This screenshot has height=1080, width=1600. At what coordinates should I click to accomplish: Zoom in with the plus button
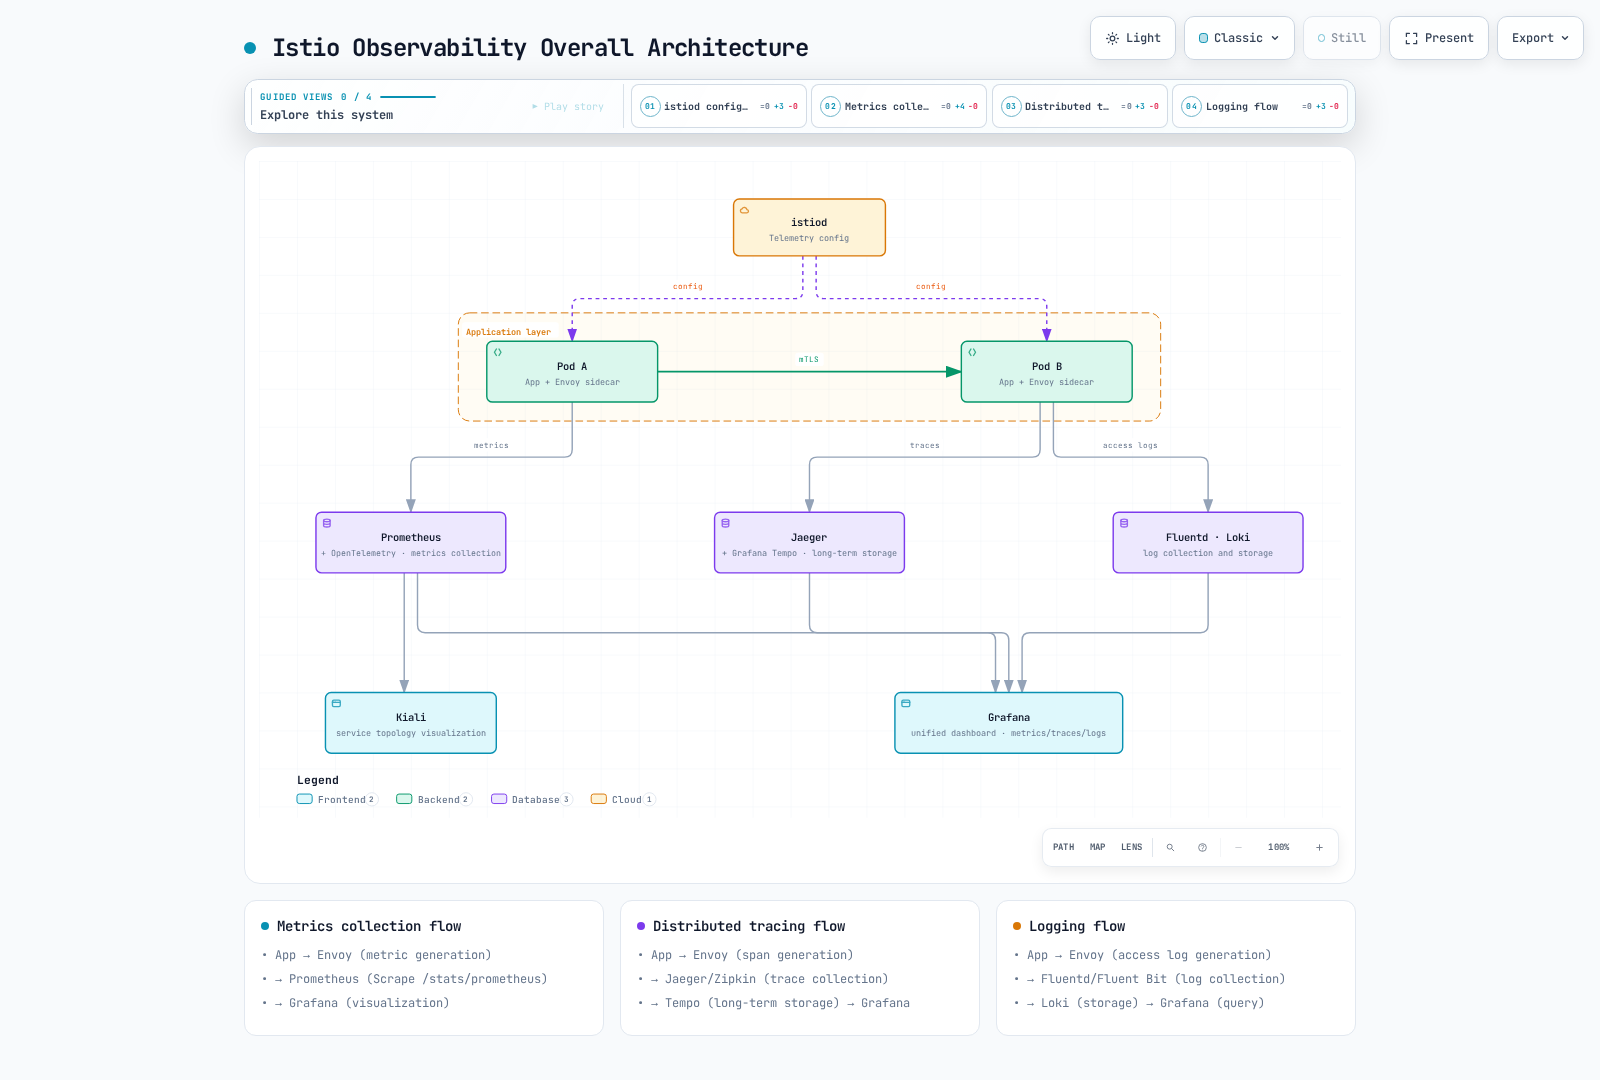[1319, 847]
